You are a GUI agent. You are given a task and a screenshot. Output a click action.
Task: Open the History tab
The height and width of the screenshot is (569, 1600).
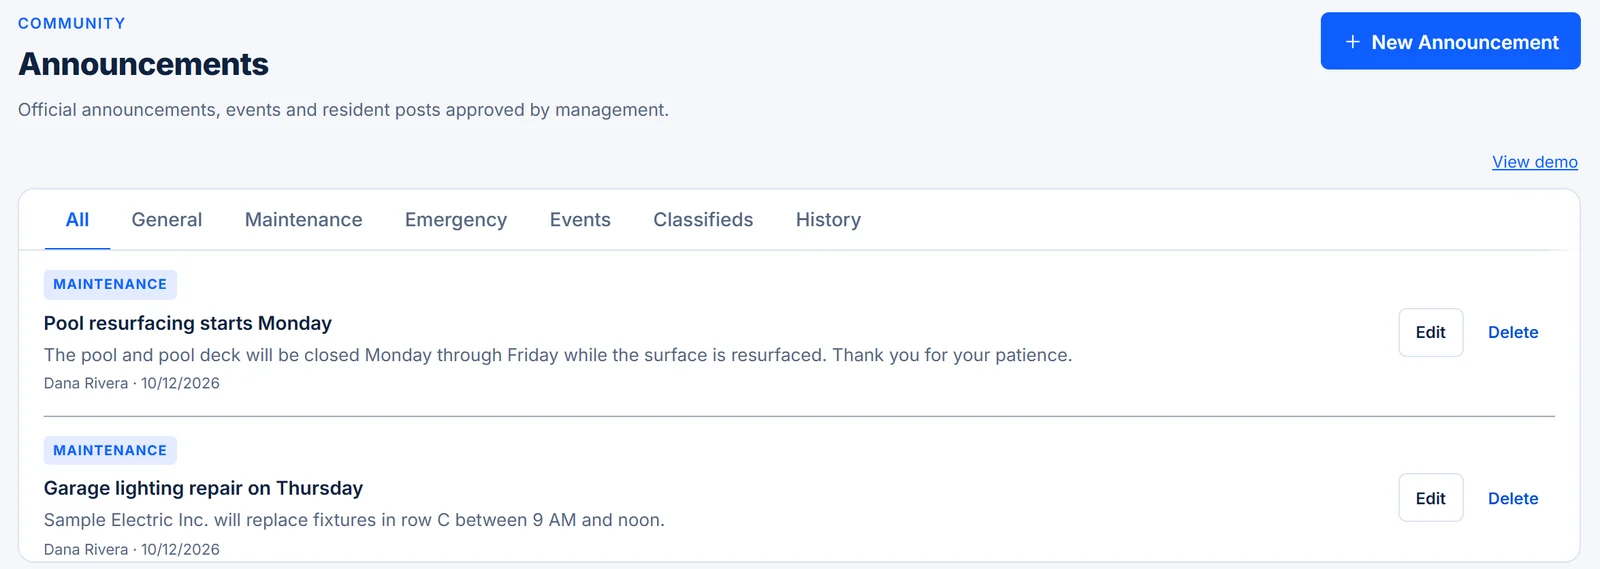coord(828,220)
